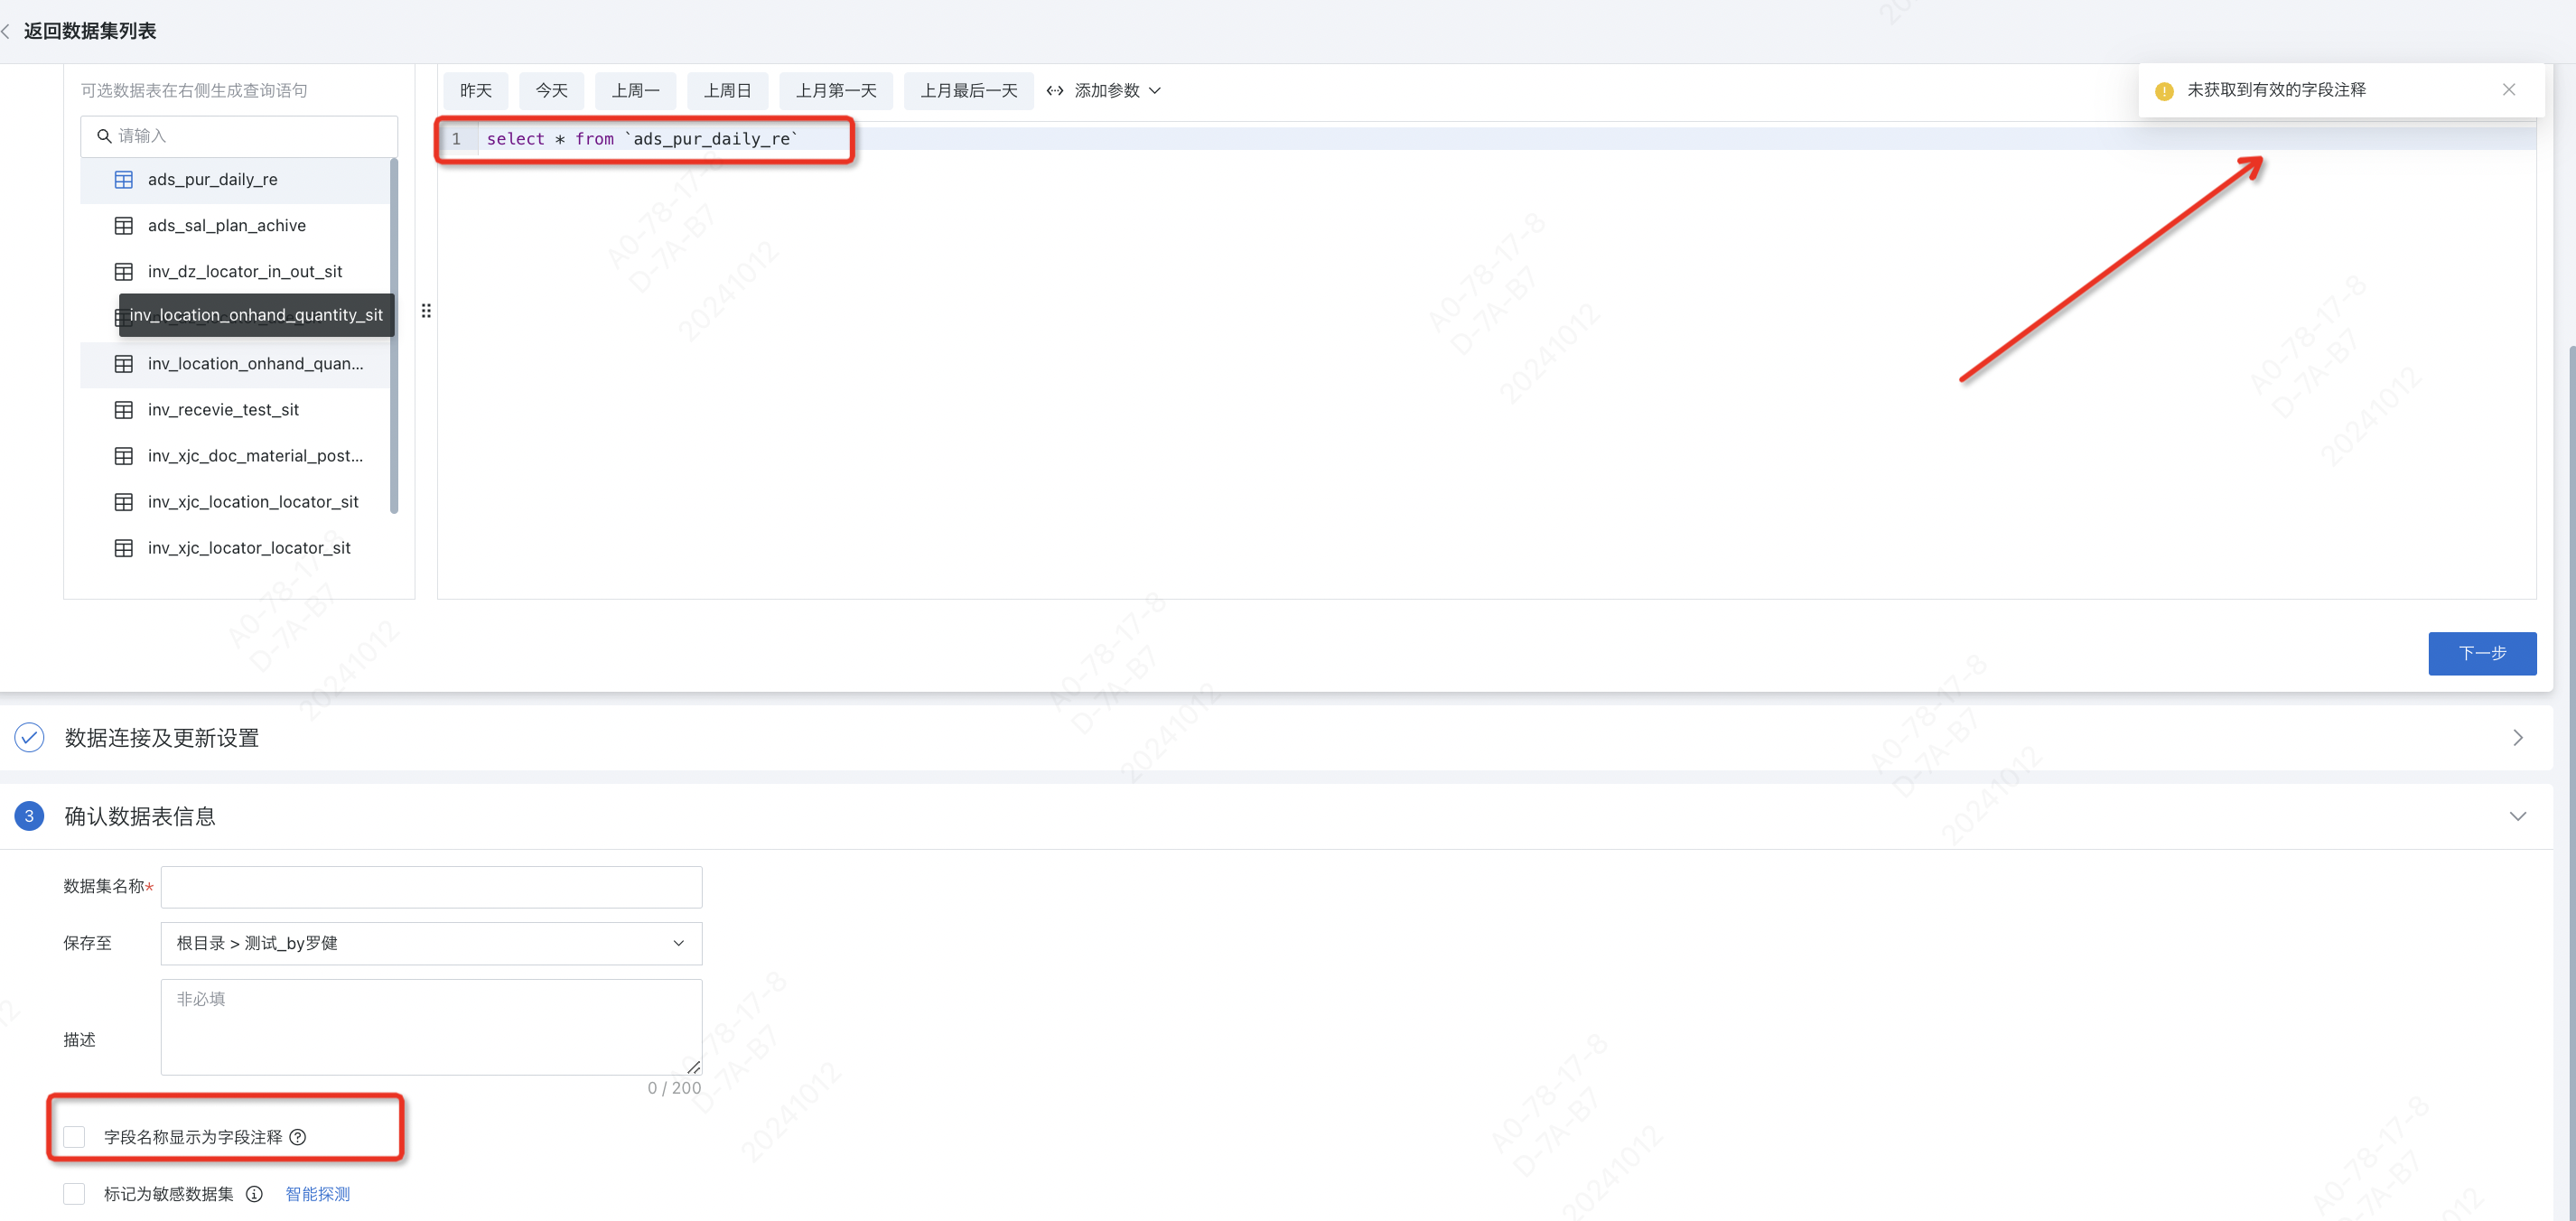Check the 标记为敏感数据集 checkbox
The width and height of the screenshot is (2576, 1221).
click(x=74, y=1194)
